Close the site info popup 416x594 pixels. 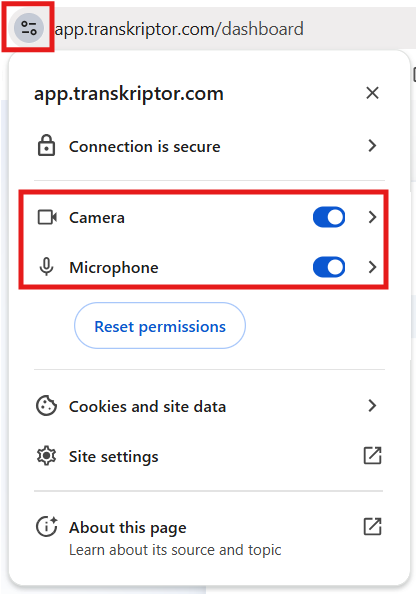[372, 93]
